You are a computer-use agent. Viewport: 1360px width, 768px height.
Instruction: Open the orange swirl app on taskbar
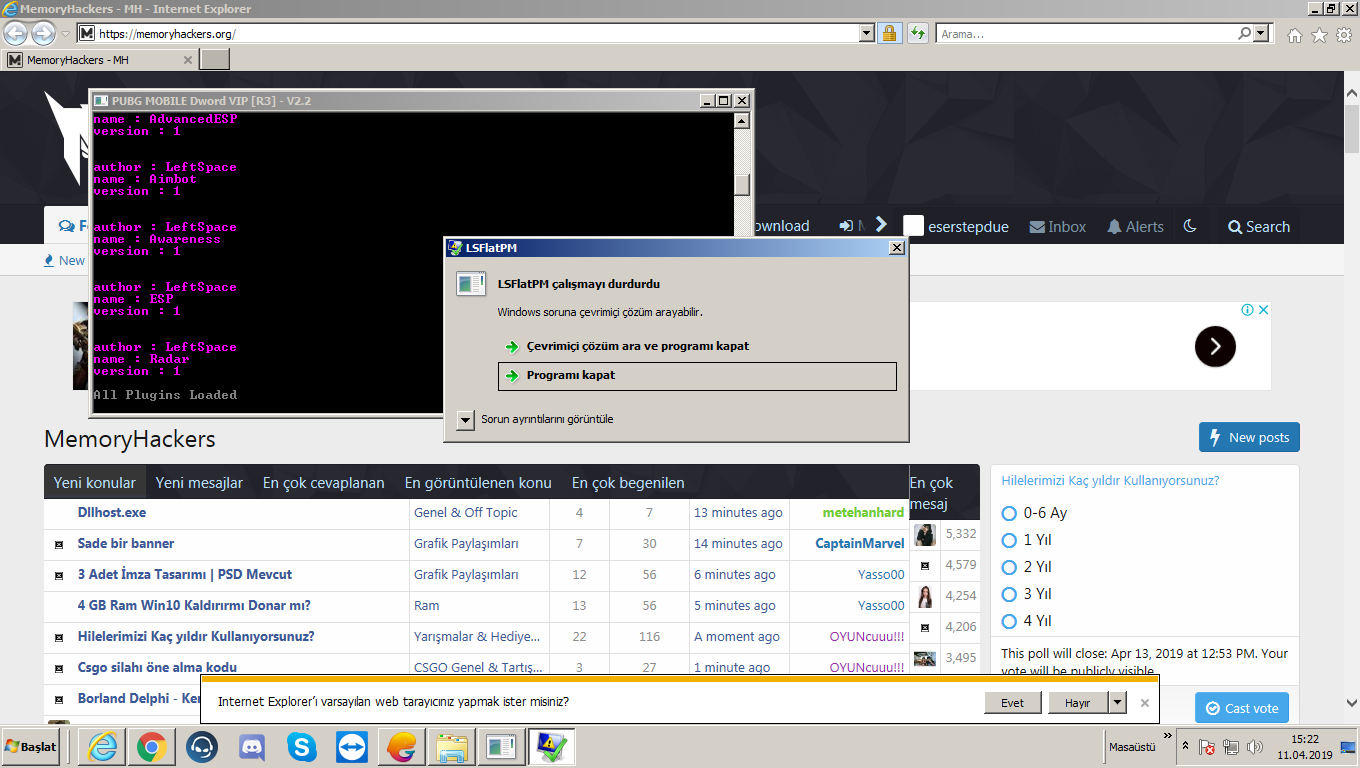(402, 746)
